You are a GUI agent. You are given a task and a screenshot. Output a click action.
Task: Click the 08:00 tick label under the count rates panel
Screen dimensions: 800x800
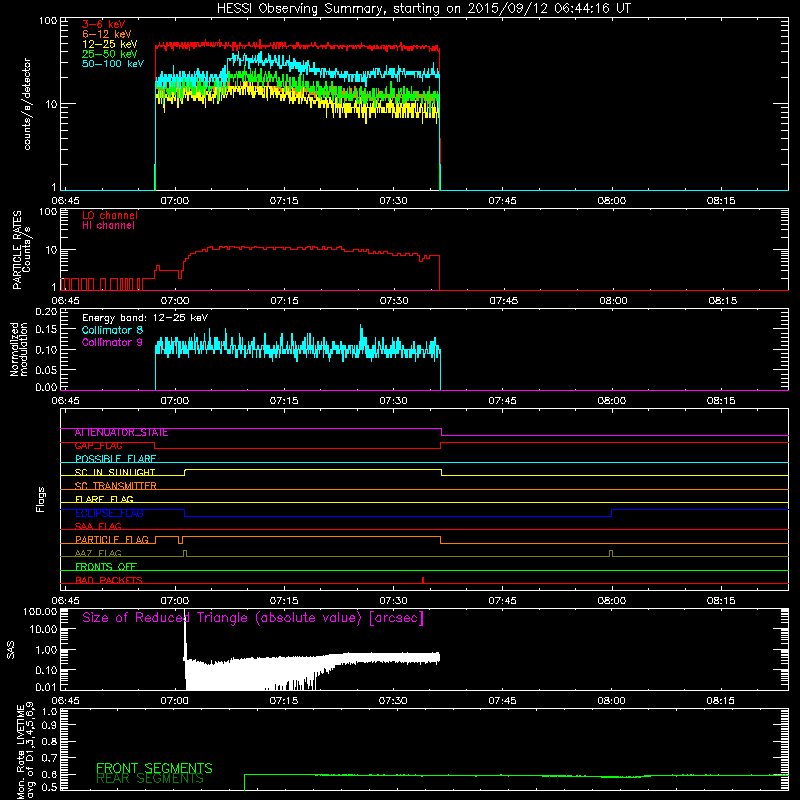pos(612,201)
